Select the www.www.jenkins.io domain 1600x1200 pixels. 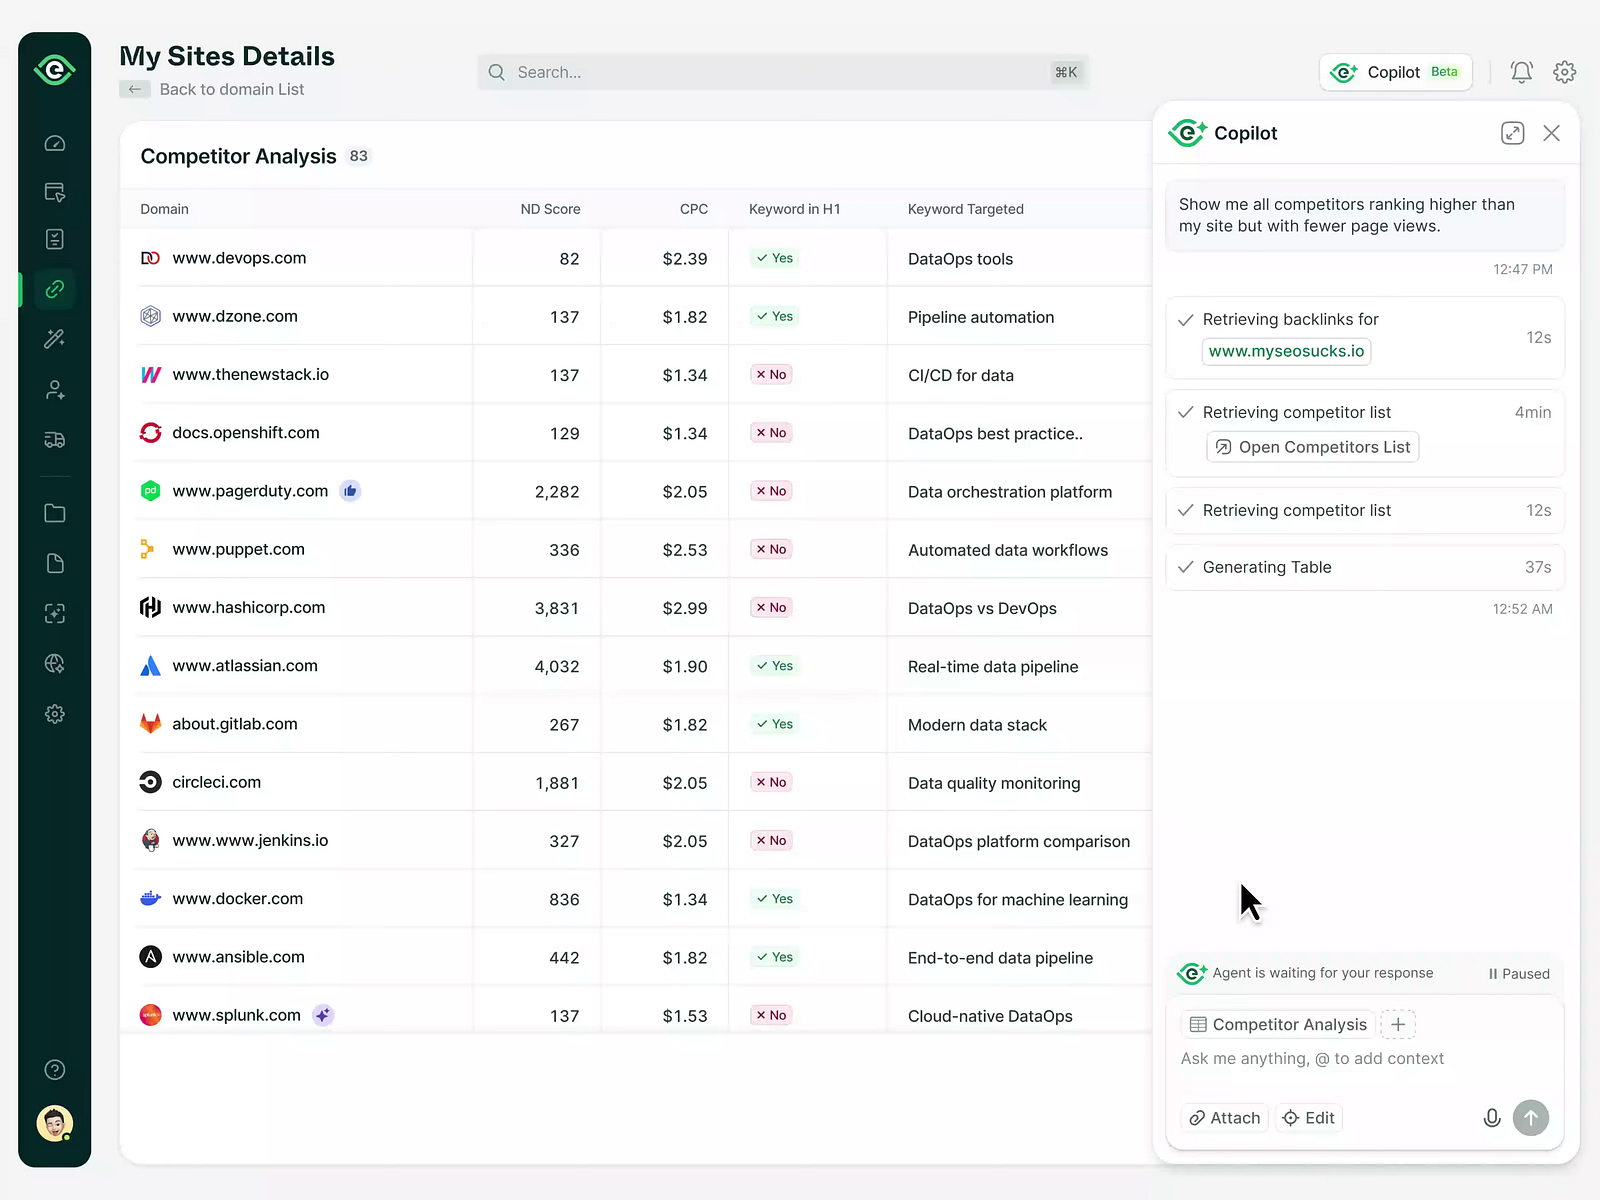point(250,840)
